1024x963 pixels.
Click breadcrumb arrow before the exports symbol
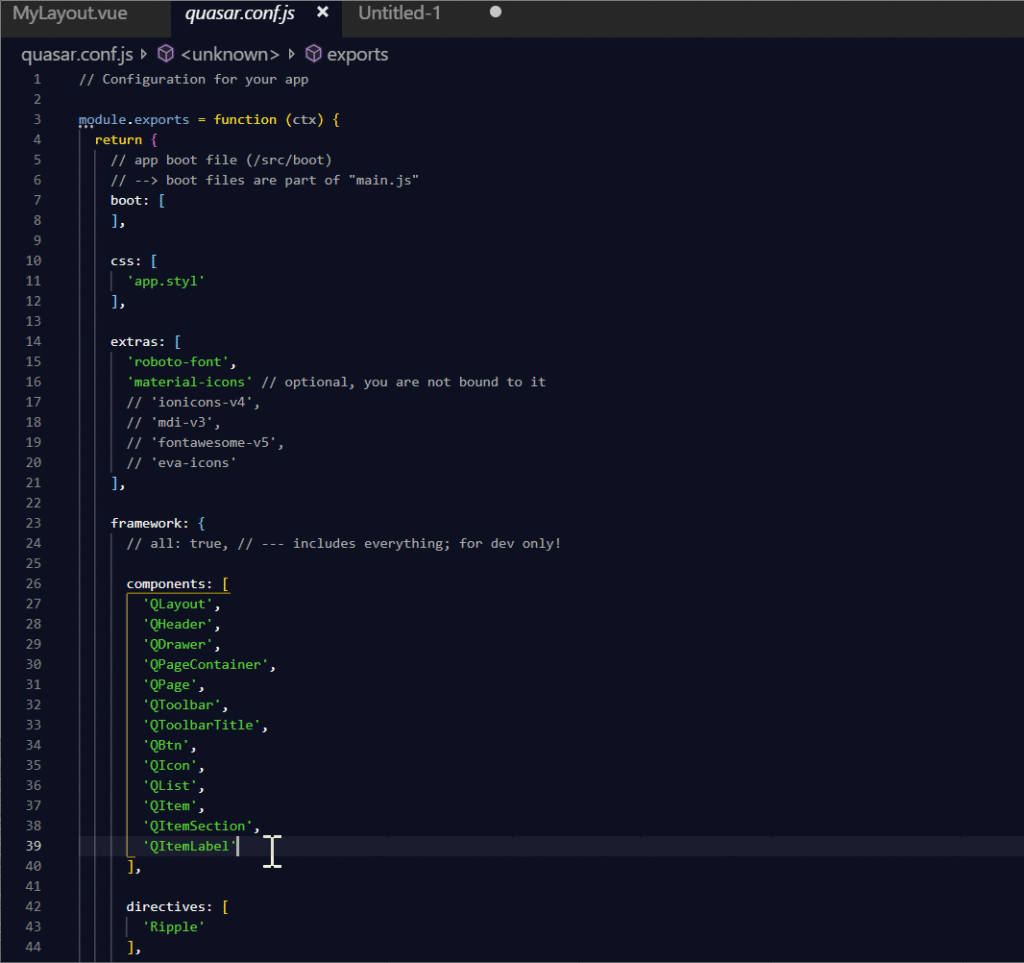[x=292, y=54]
